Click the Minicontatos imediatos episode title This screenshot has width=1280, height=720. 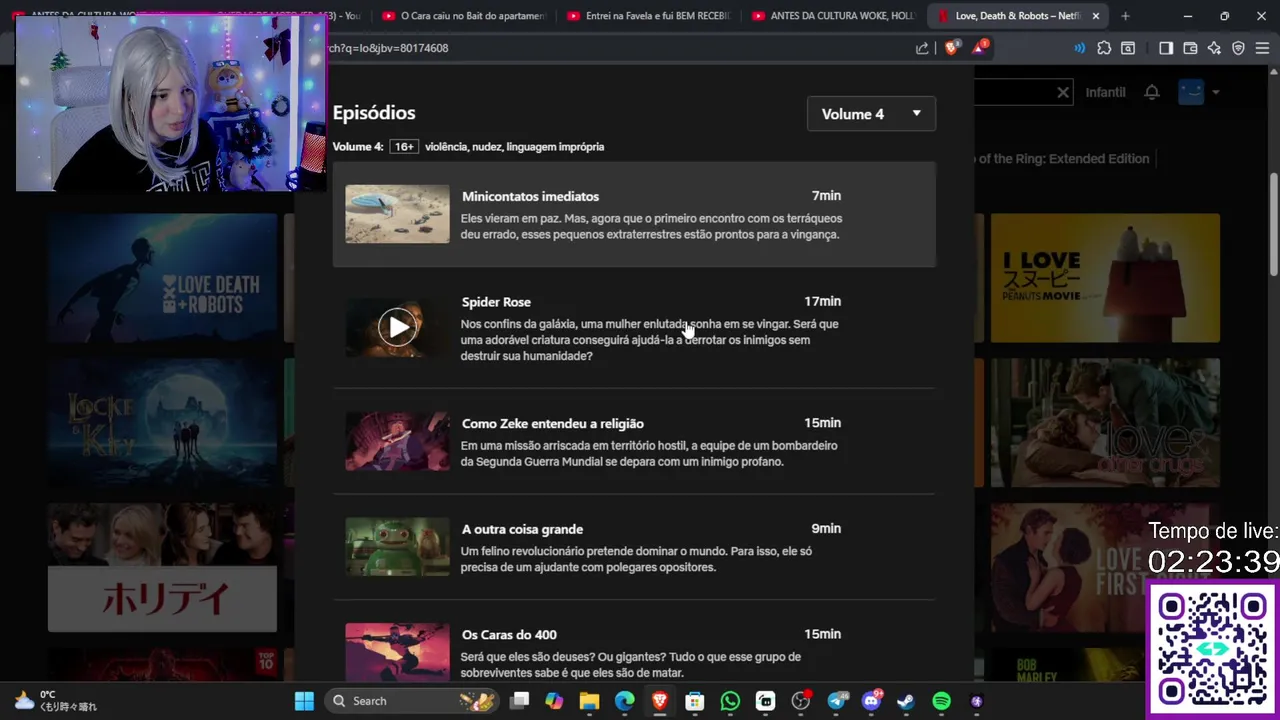530,196
